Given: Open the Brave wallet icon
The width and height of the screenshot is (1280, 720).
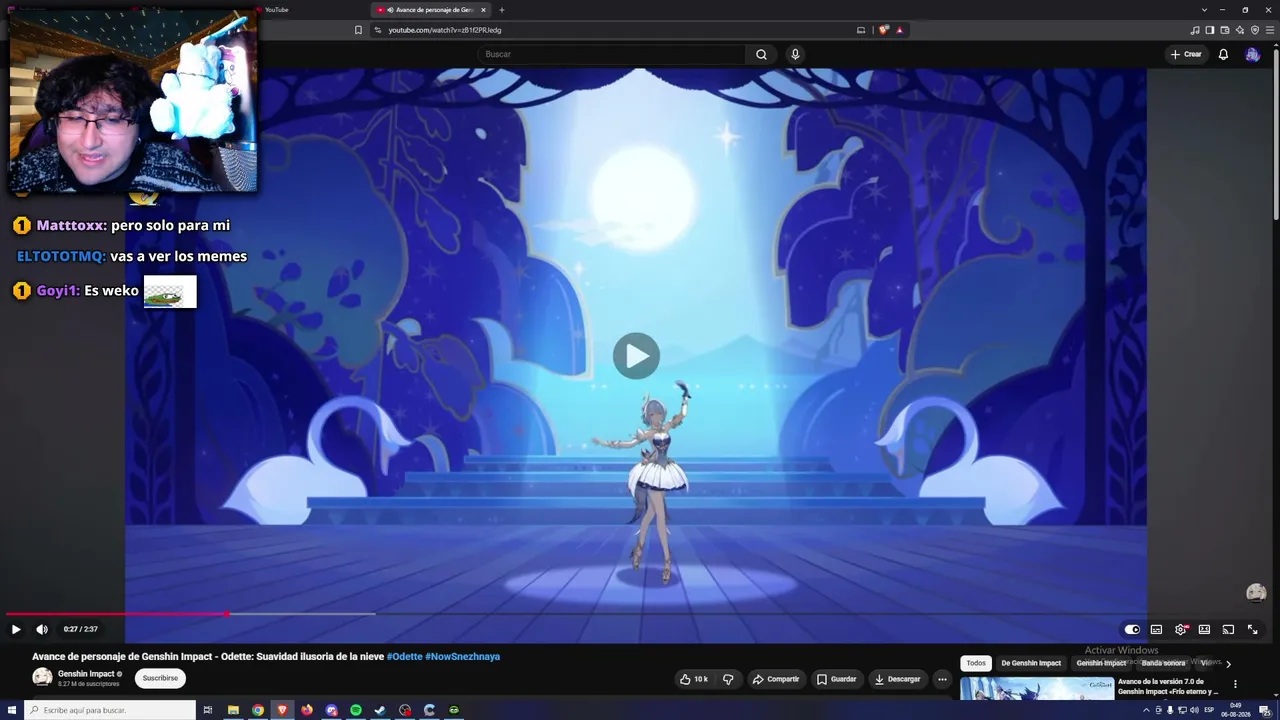Looking at the screenshot, I should 1225,30.
